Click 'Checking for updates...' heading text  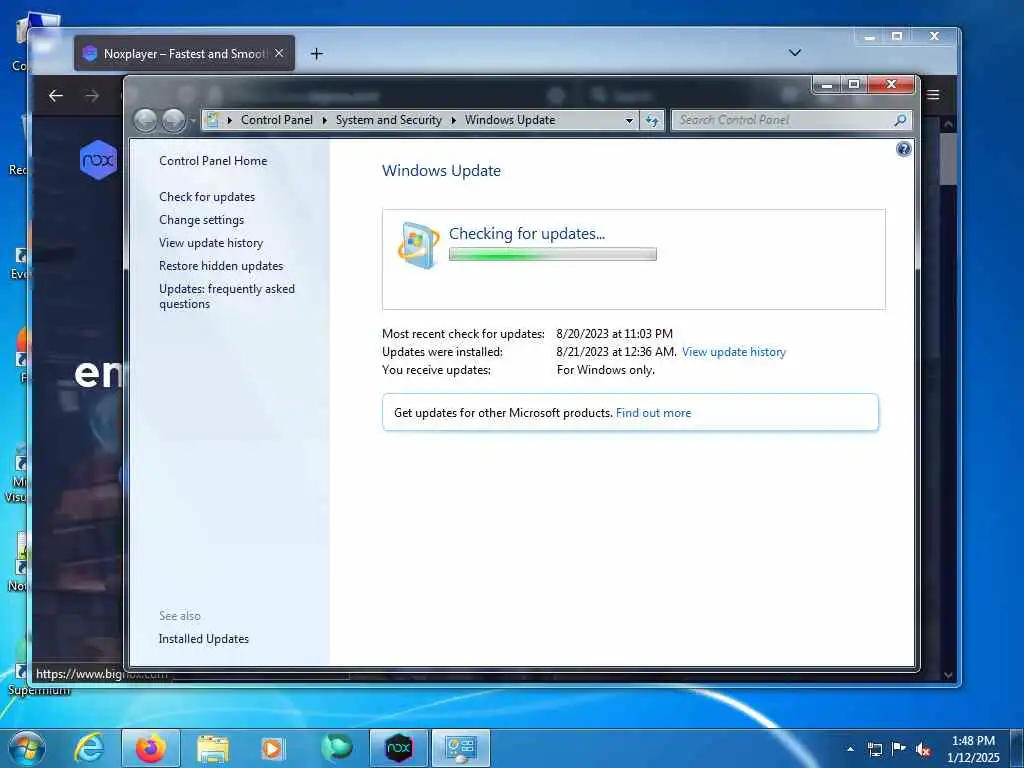(527, 234)
